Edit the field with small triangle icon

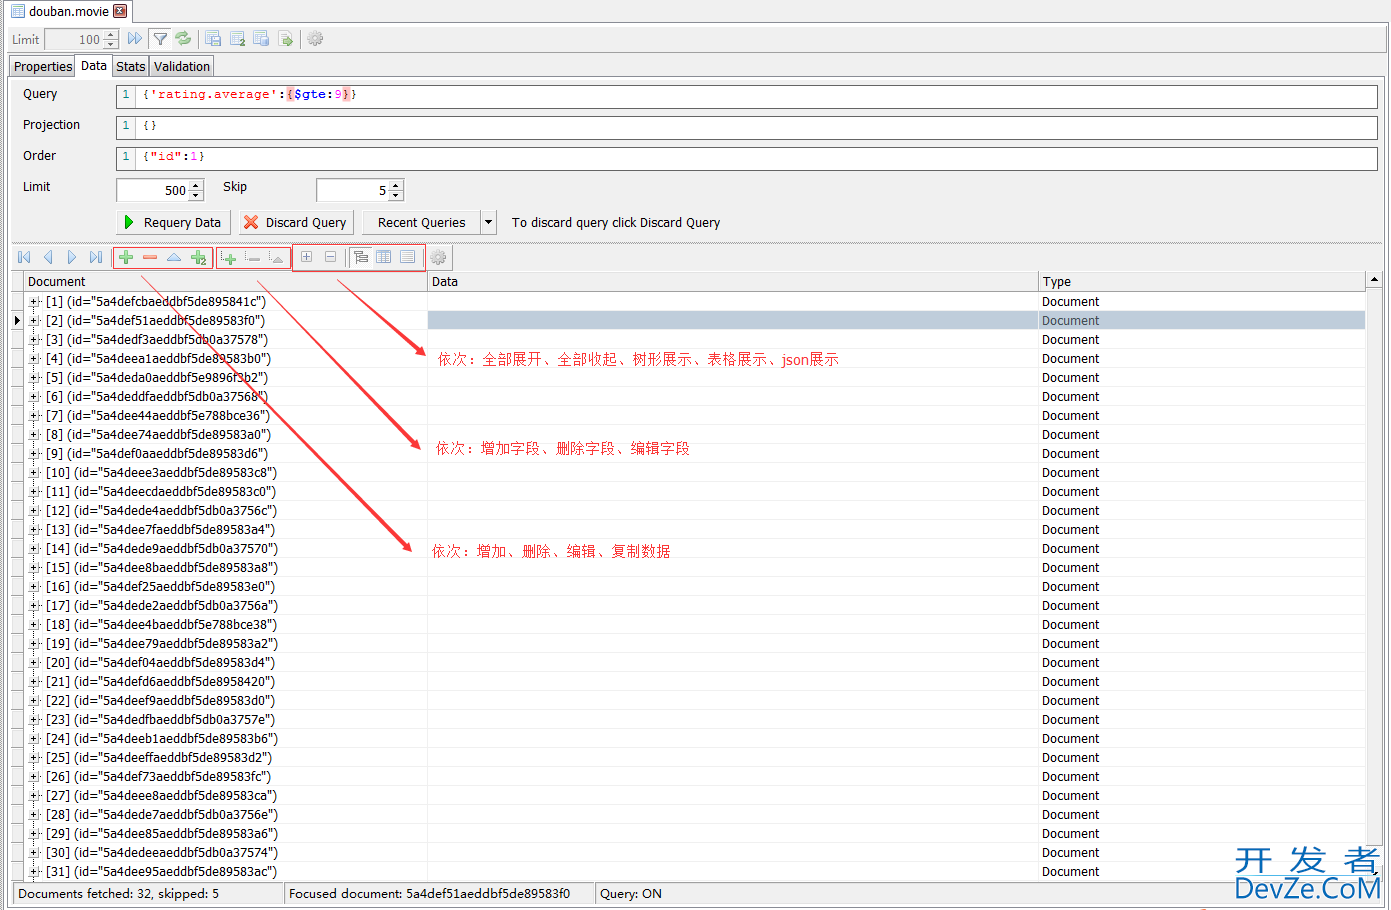(277, 257)
